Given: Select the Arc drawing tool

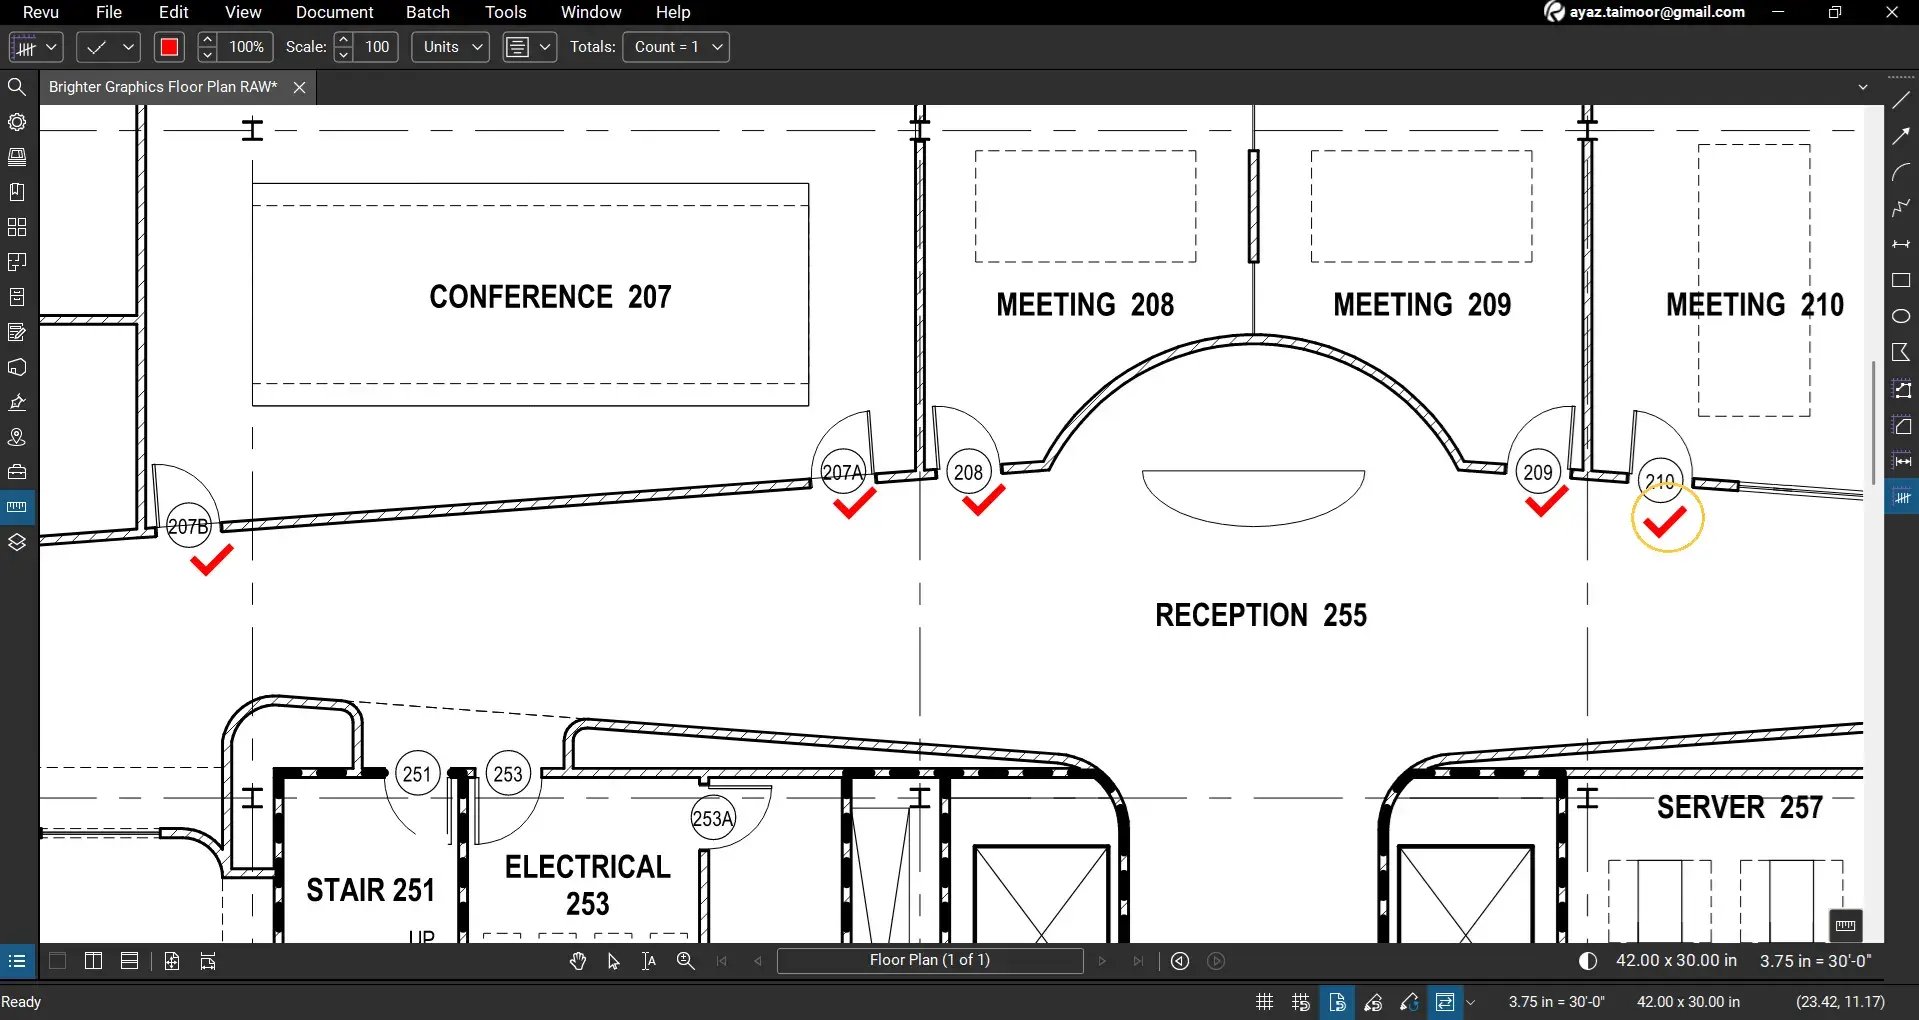Looking at the screenshot, I should [1901, 172].
